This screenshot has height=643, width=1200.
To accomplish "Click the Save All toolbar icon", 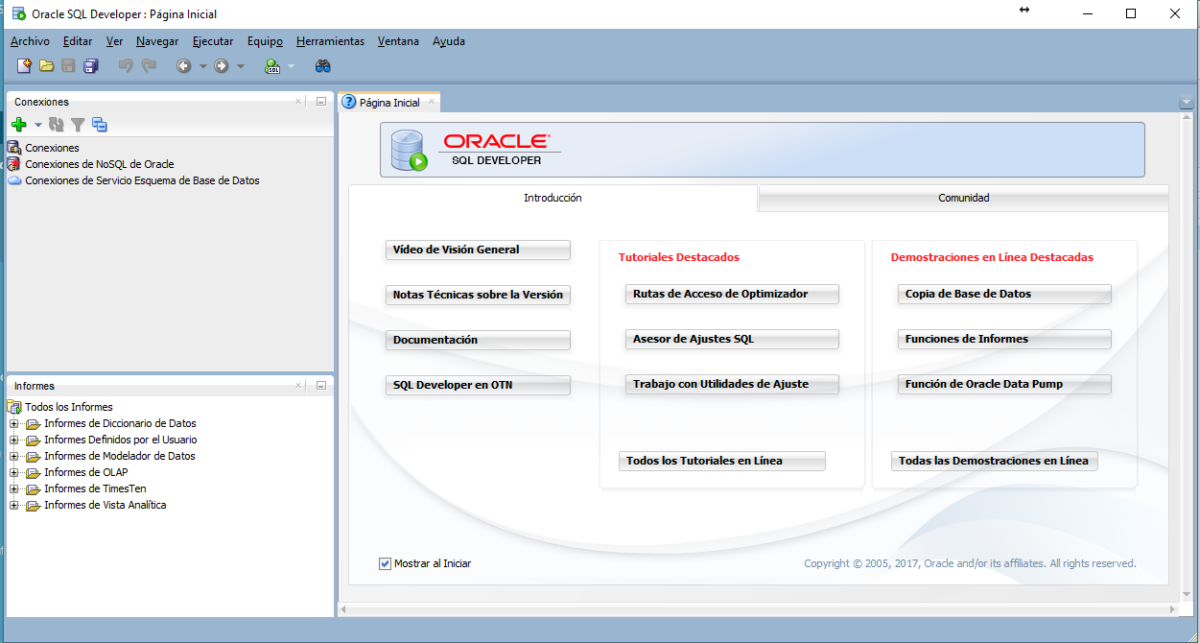I will tap(90, 65).
